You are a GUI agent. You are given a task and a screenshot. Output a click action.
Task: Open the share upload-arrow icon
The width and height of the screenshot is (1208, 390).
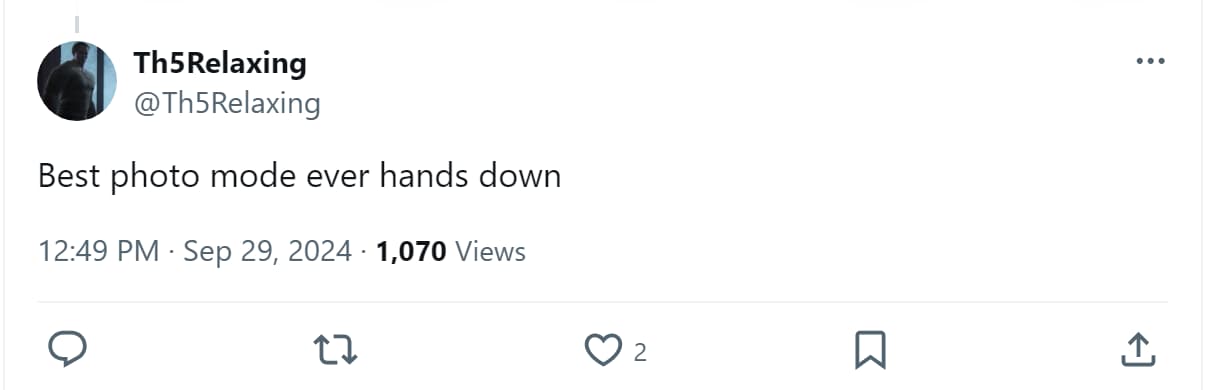point(1137,350)
